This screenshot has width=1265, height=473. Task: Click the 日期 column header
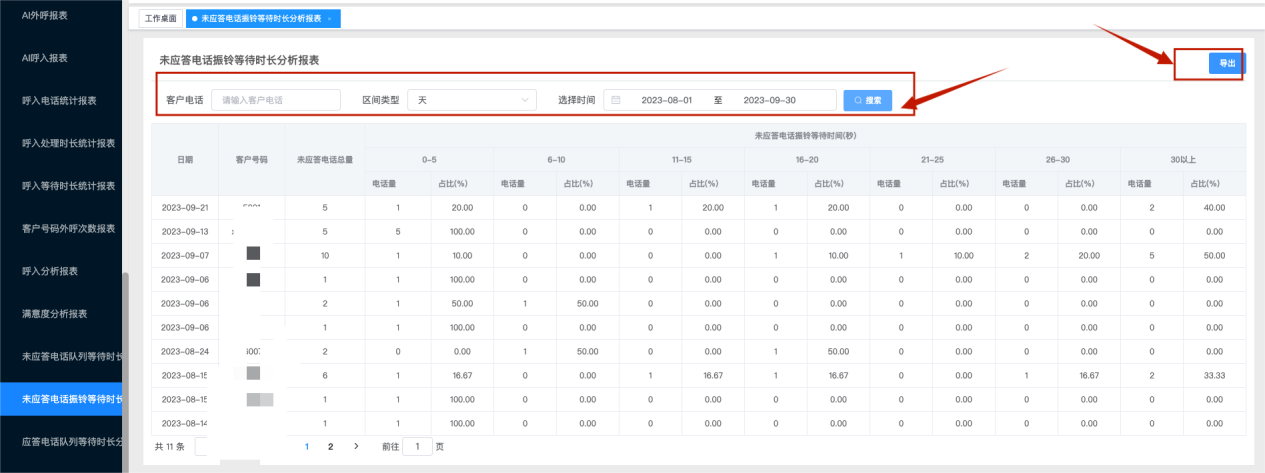click(185, 160)
